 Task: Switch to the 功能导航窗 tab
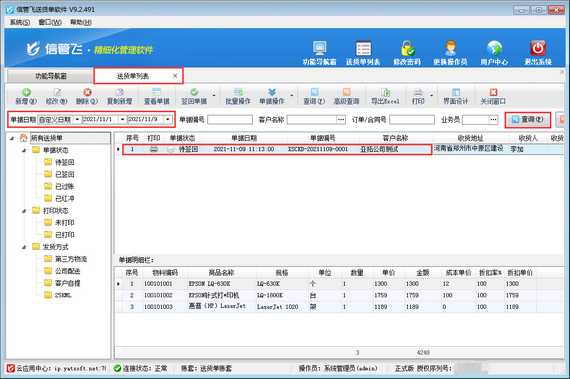tap(51, 76)
